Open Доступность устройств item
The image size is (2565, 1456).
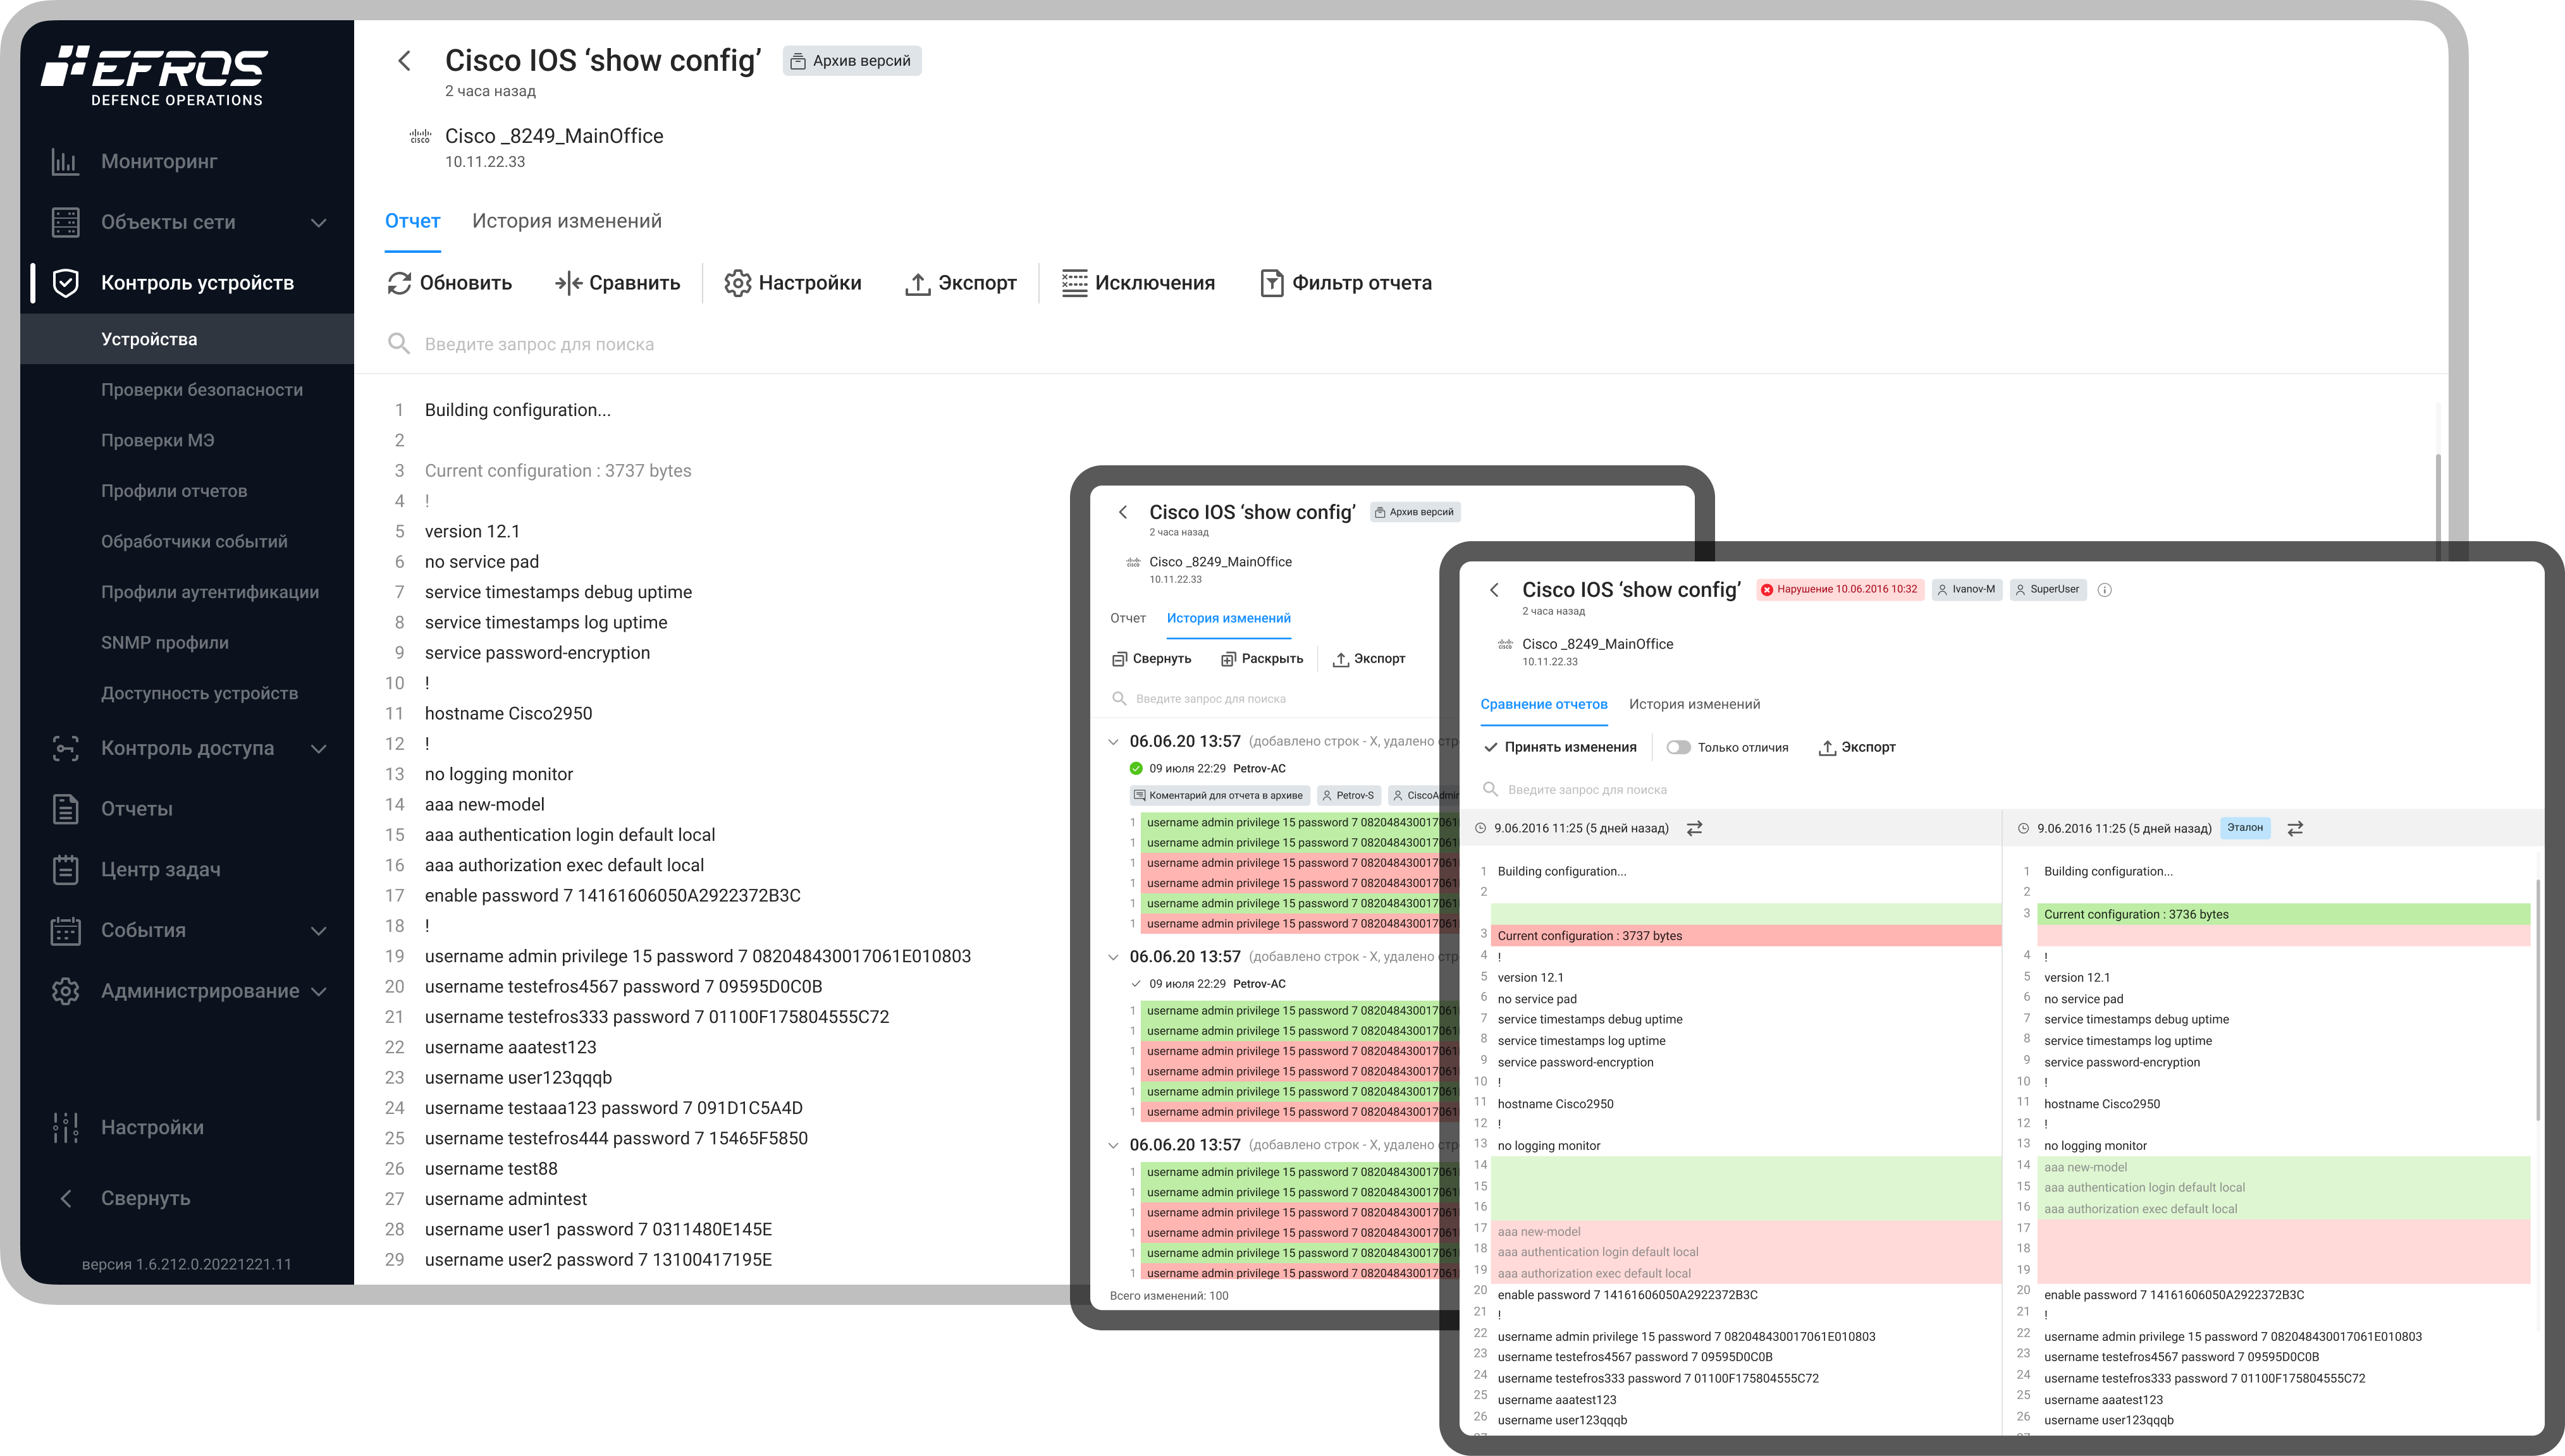click(x=200, y=693)
